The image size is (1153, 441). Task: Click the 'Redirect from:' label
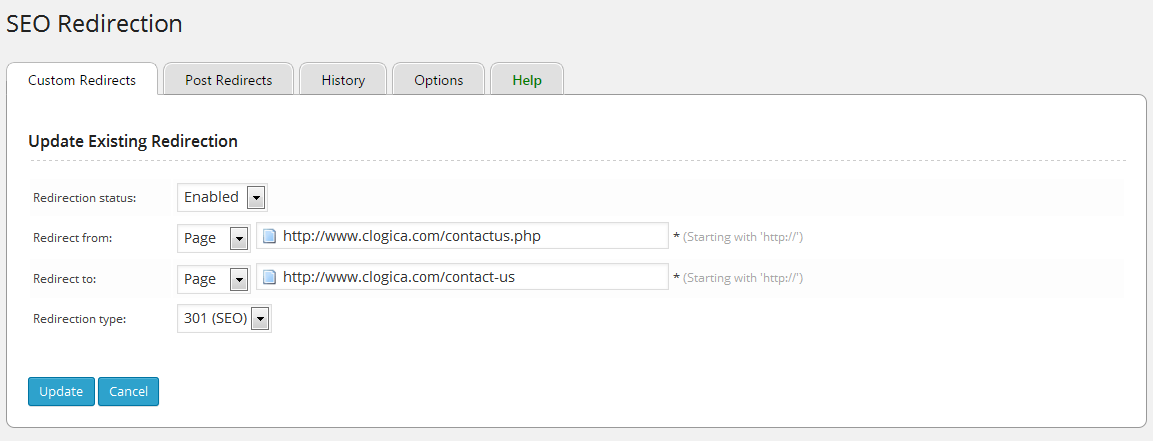tap(73, 238)
